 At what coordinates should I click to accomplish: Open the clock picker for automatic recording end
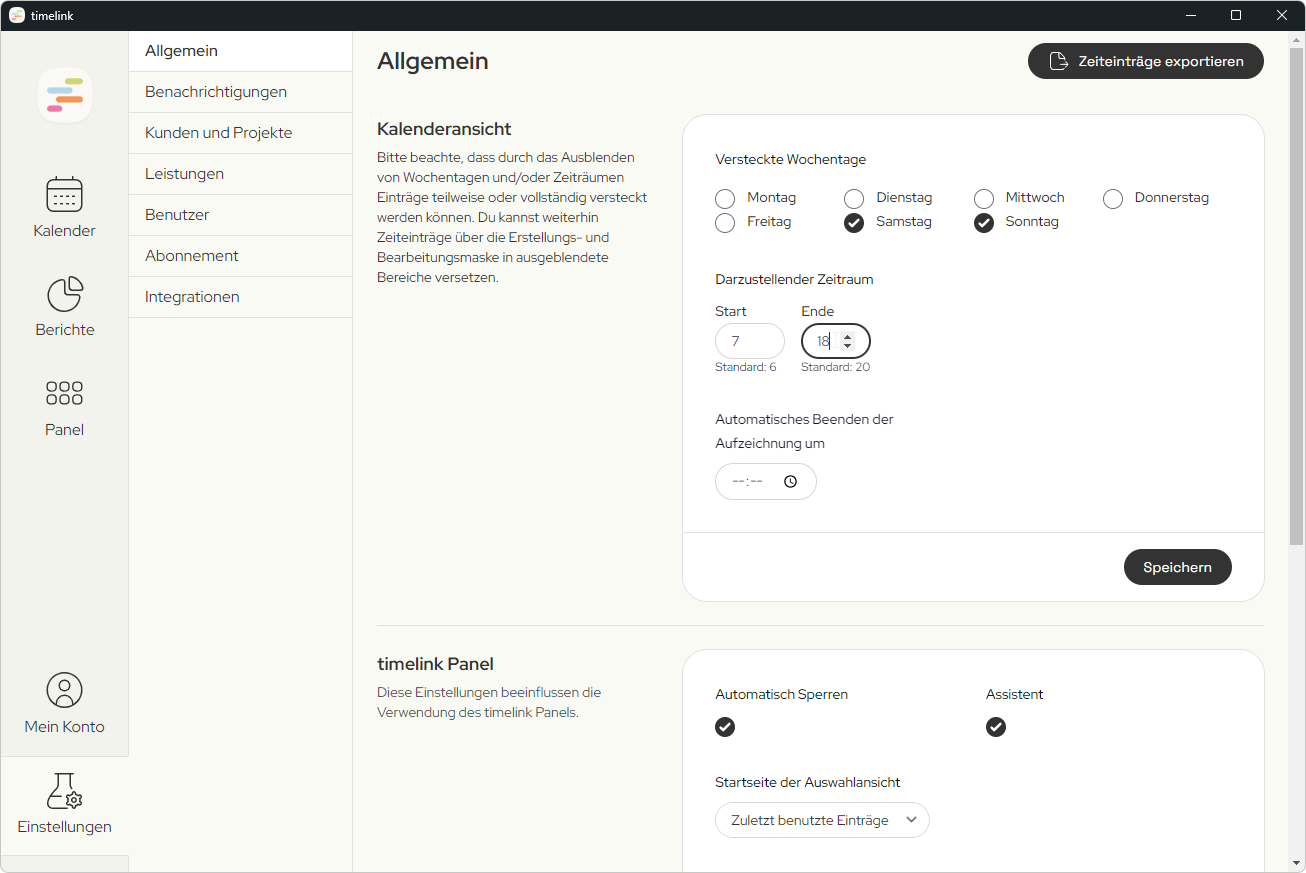click(x=790, y=481)
